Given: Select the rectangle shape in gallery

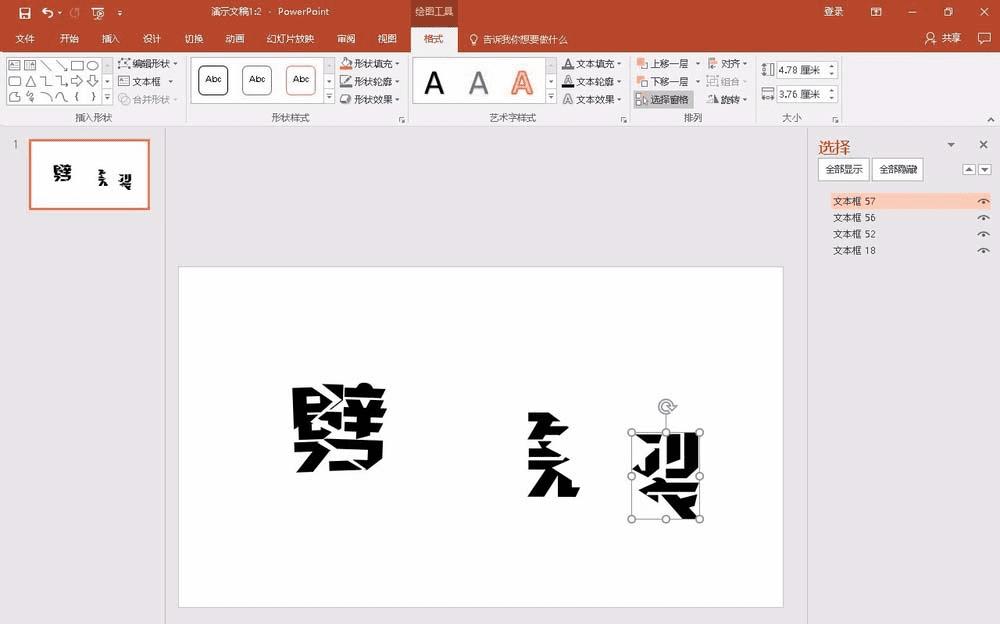Looking at the screenshot, I should click(x=77, y=65).
